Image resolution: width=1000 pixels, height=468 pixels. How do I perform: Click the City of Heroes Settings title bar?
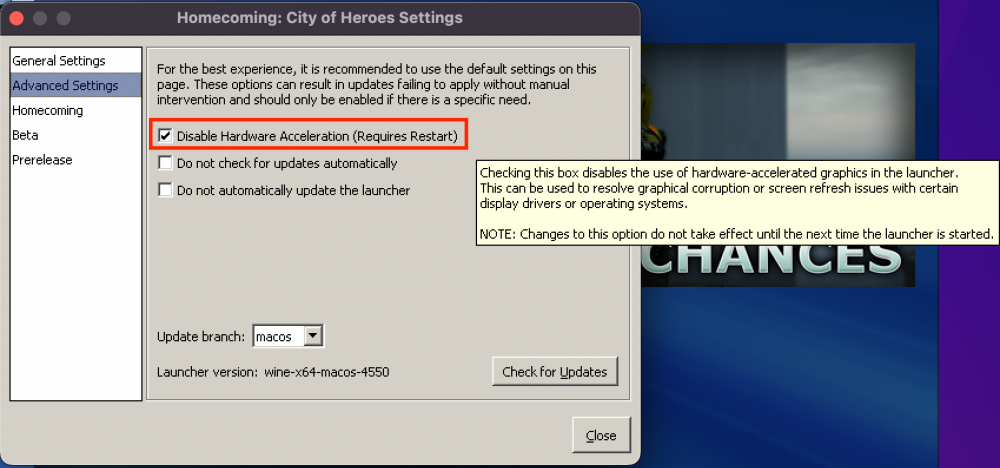pos(320,18)
